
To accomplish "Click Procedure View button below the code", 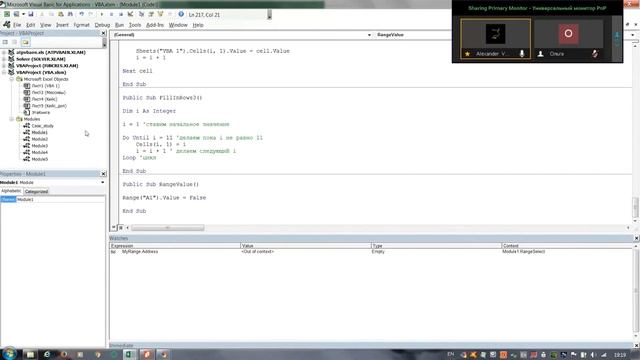I will click(114, 228).
